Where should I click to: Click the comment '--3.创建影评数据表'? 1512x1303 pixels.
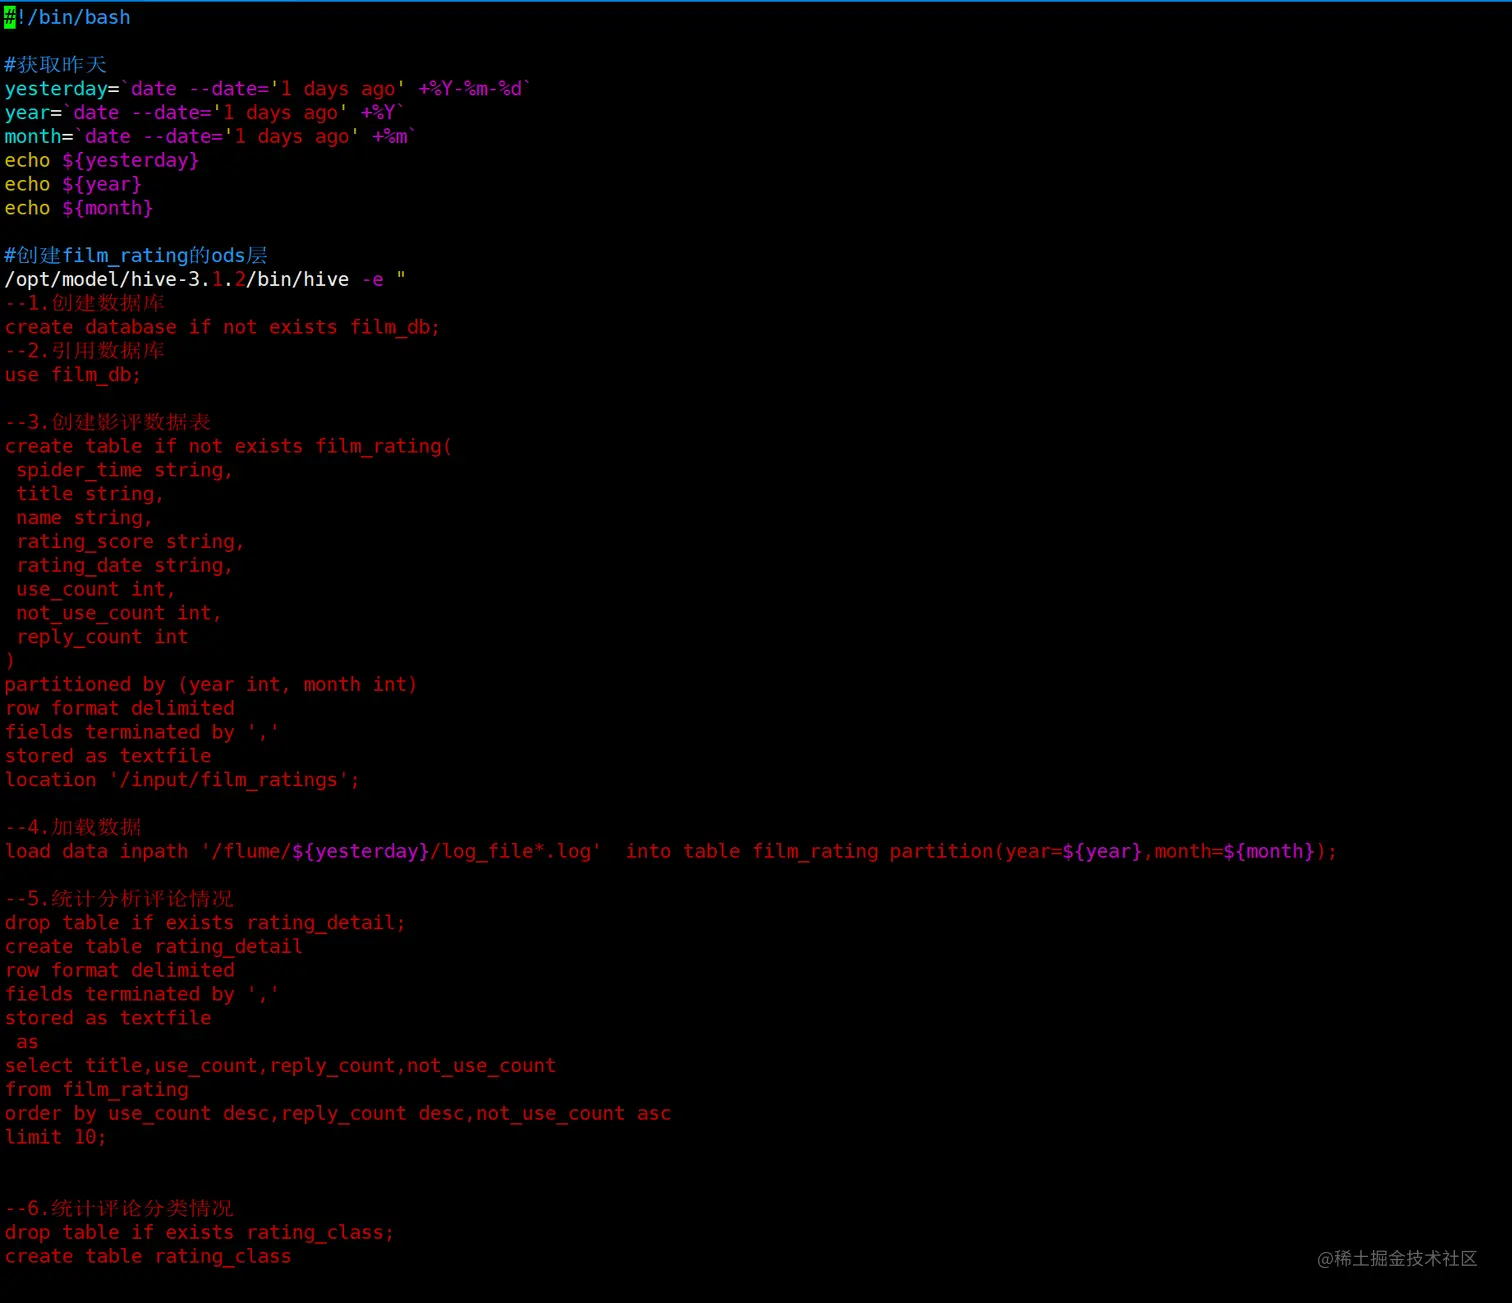point(107,422)
